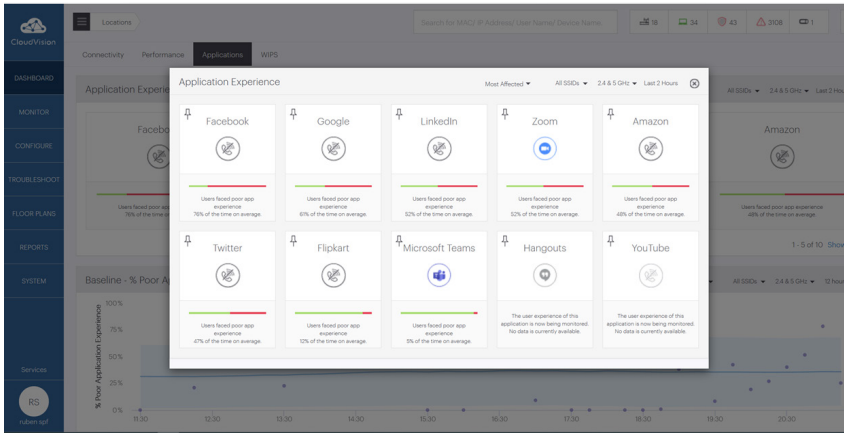Image resolution: width=849 pixels, height=437 pixels.
Task: Open Baseline panel All SSIDs dropdown
Action: click(x=748, y=282)
